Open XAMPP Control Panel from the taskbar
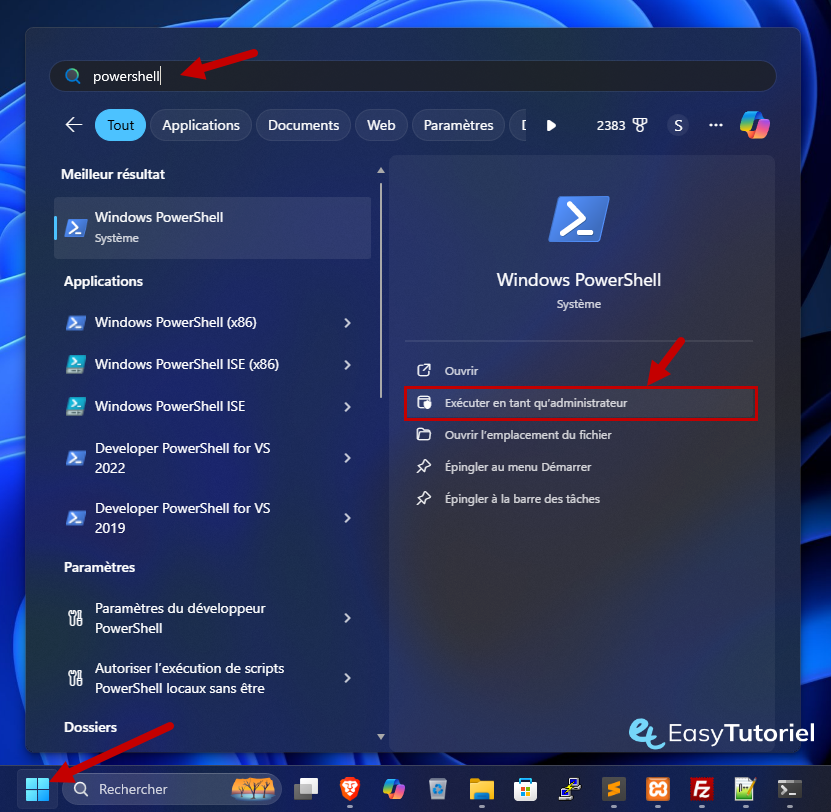This screenshot has width=831, height=812. tap(658, 789)
